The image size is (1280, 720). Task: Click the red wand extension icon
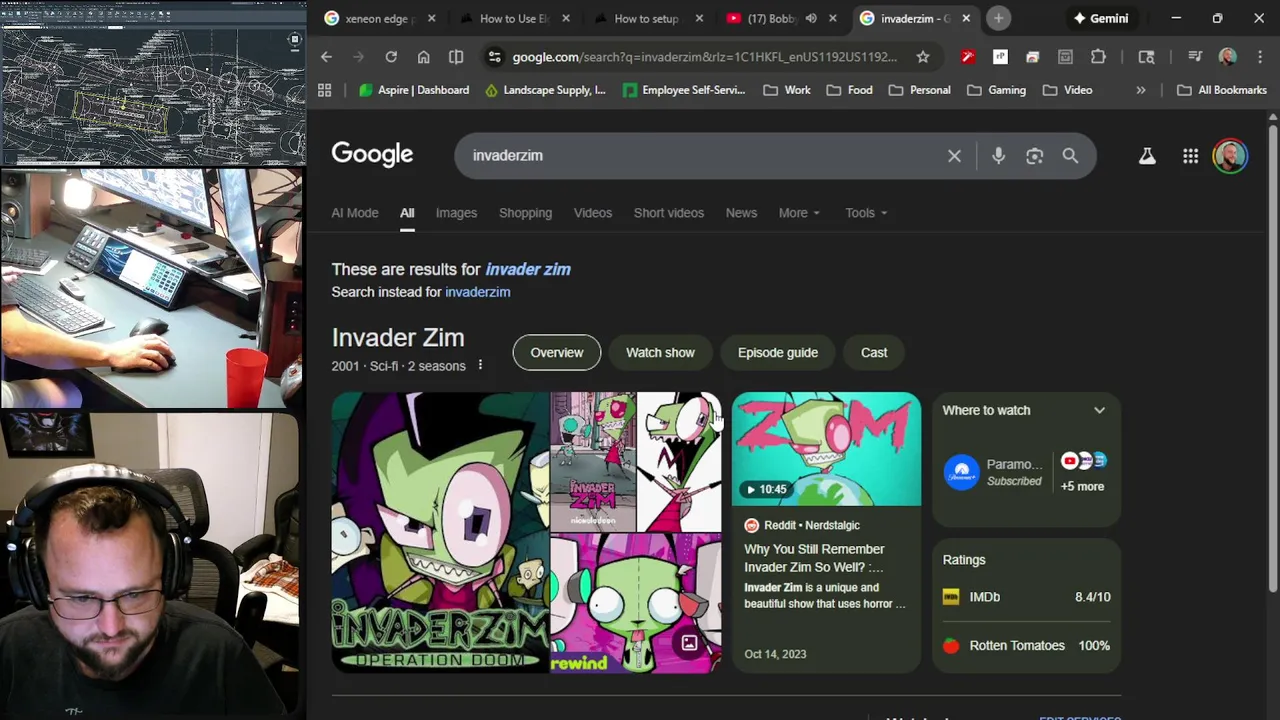(967, 57)
